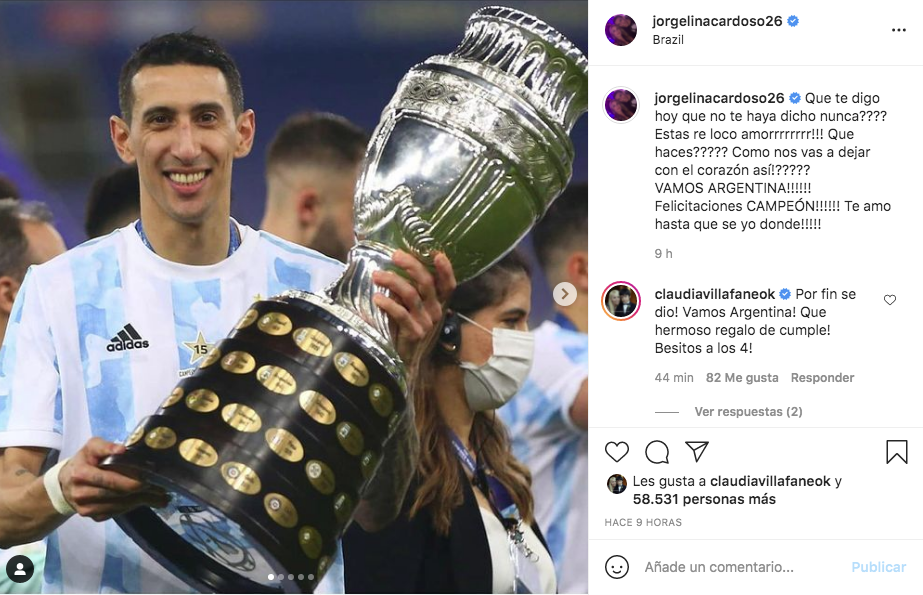923x595 pixels.
Task: View 58.531 personas más likes list
Action: [704, 499]
